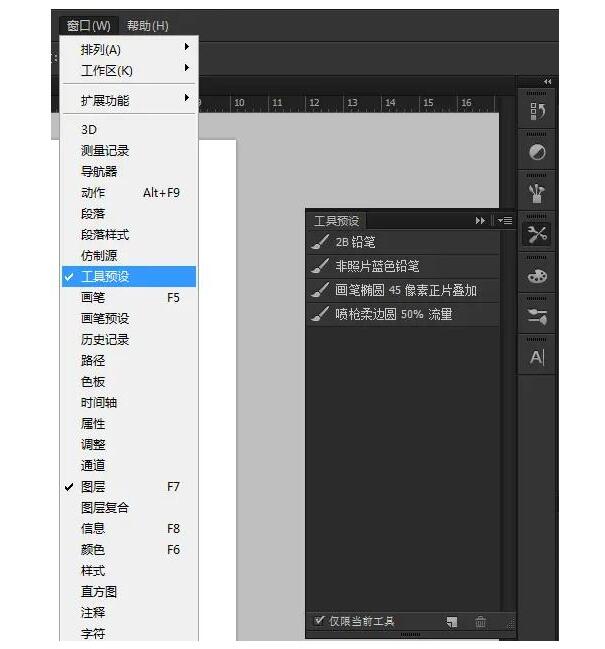
Task: Click the create new tool preset icon
Action: [x=451, y=622]
